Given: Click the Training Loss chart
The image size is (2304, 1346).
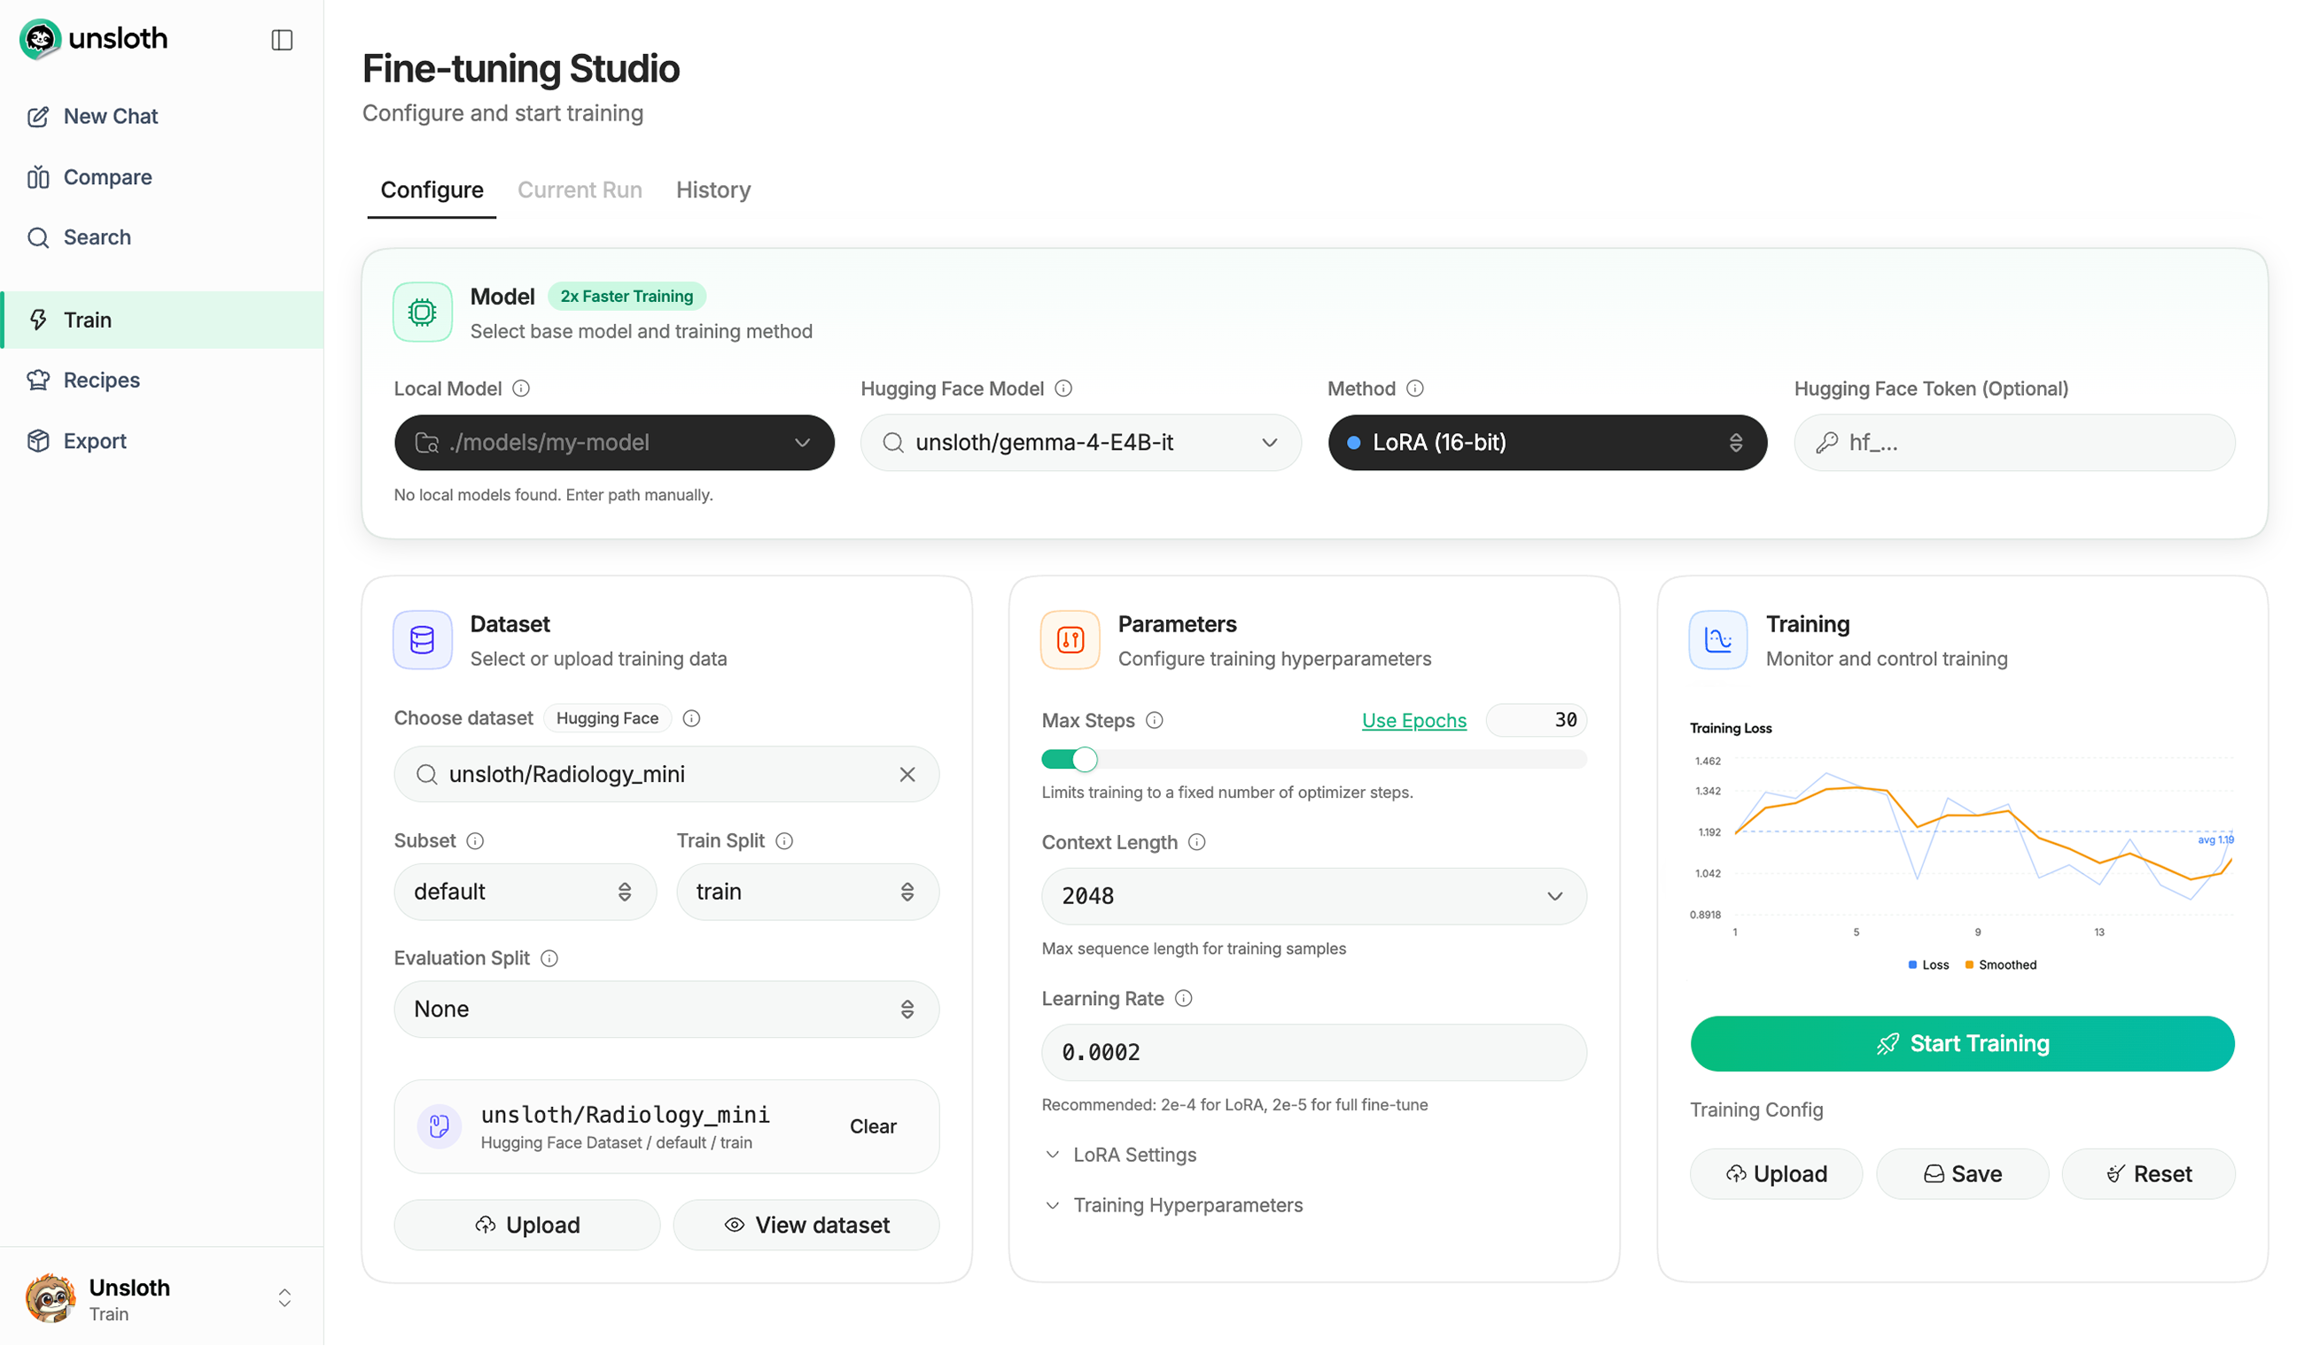Looking at the screenshot, I should (1962, 845).
